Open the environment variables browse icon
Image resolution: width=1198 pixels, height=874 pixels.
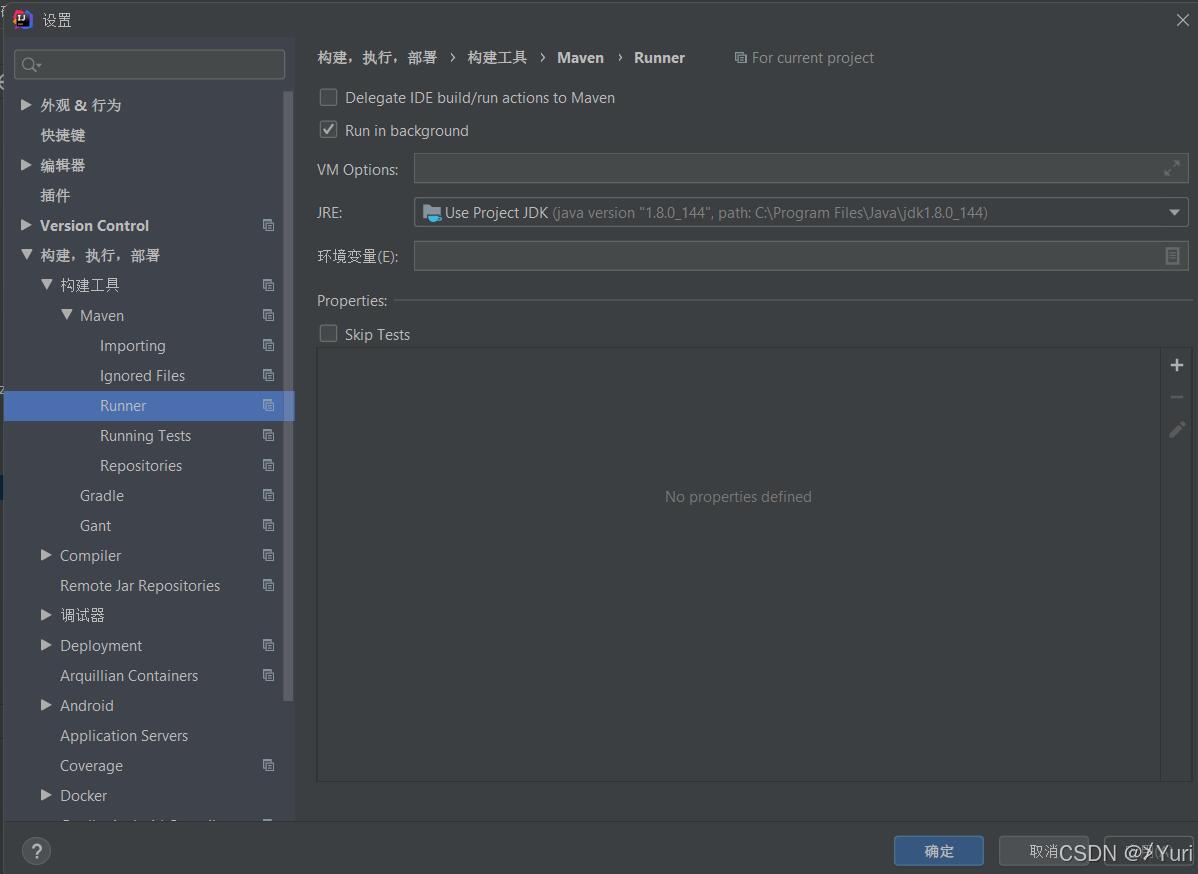(x=1171, y=256)
